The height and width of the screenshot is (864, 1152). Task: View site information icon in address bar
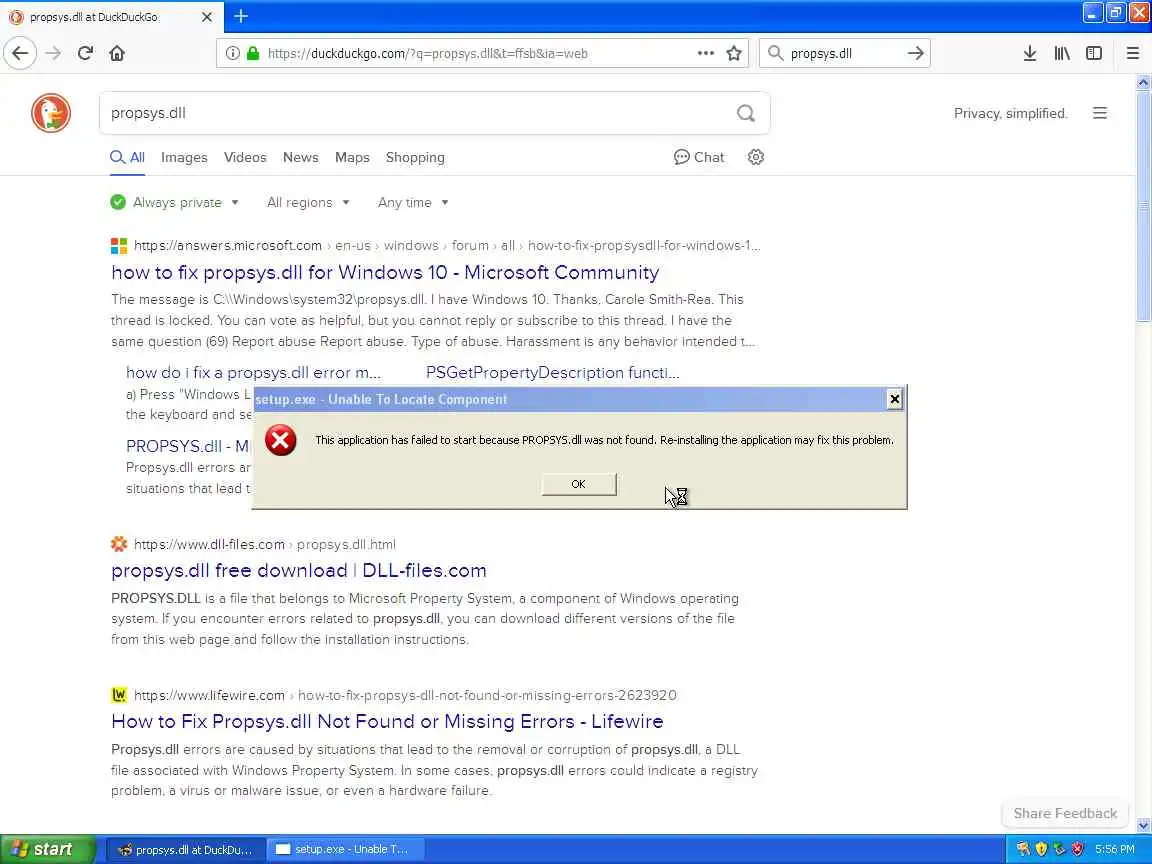(232, 53)
